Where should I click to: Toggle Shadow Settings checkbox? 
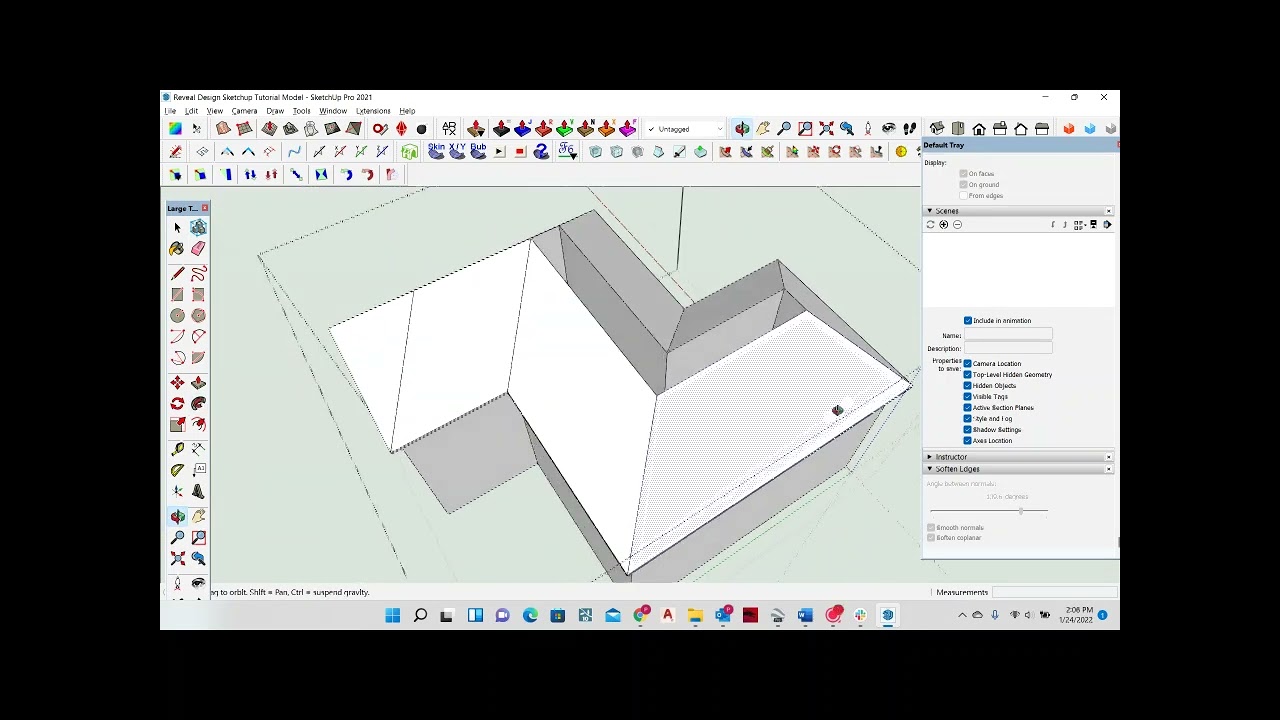tap(968, 430)
